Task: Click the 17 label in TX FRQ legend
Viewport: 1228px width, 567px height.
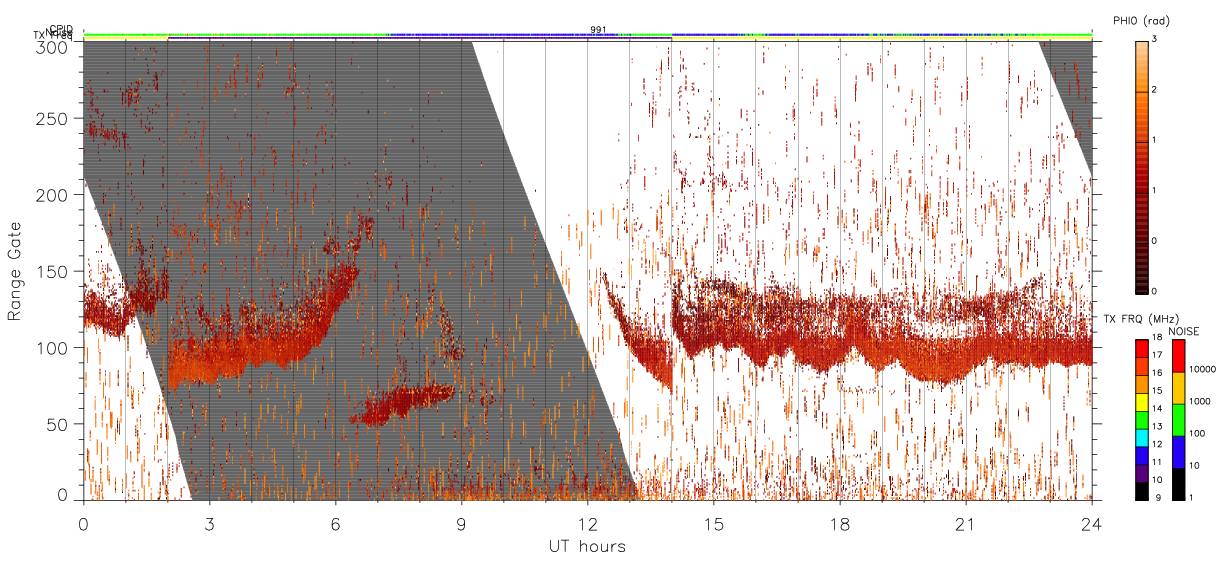Action: pyautogui.click(x=1158, y=355)
